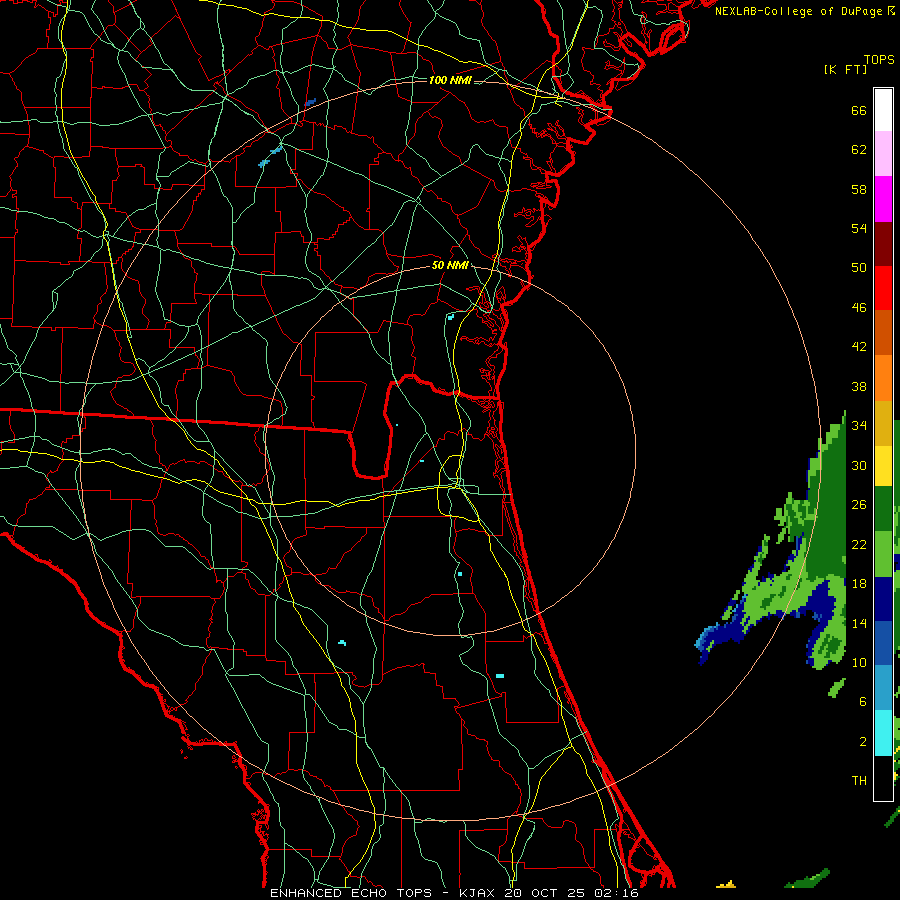Viewport: 900px width, 900px height.
Task: Click the yellow legend swatch near 30
Action: (x=883, y=465)
